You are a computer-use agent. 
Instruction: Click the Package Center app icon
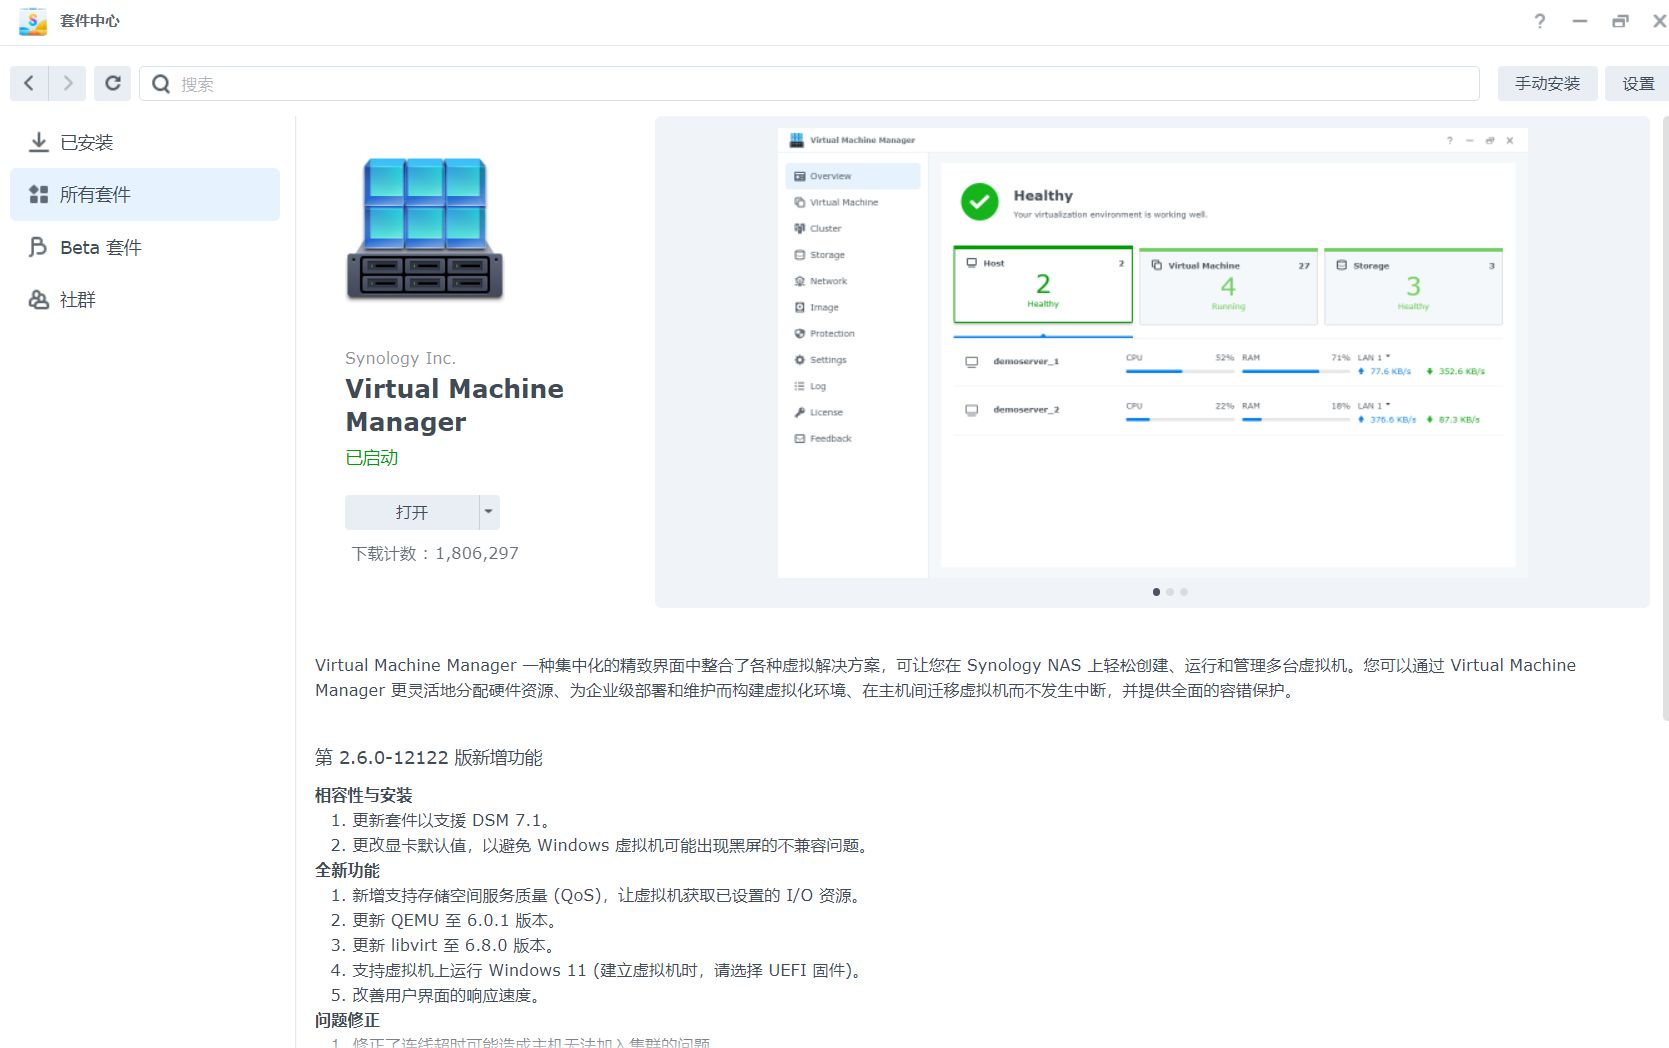click(33, 21)
